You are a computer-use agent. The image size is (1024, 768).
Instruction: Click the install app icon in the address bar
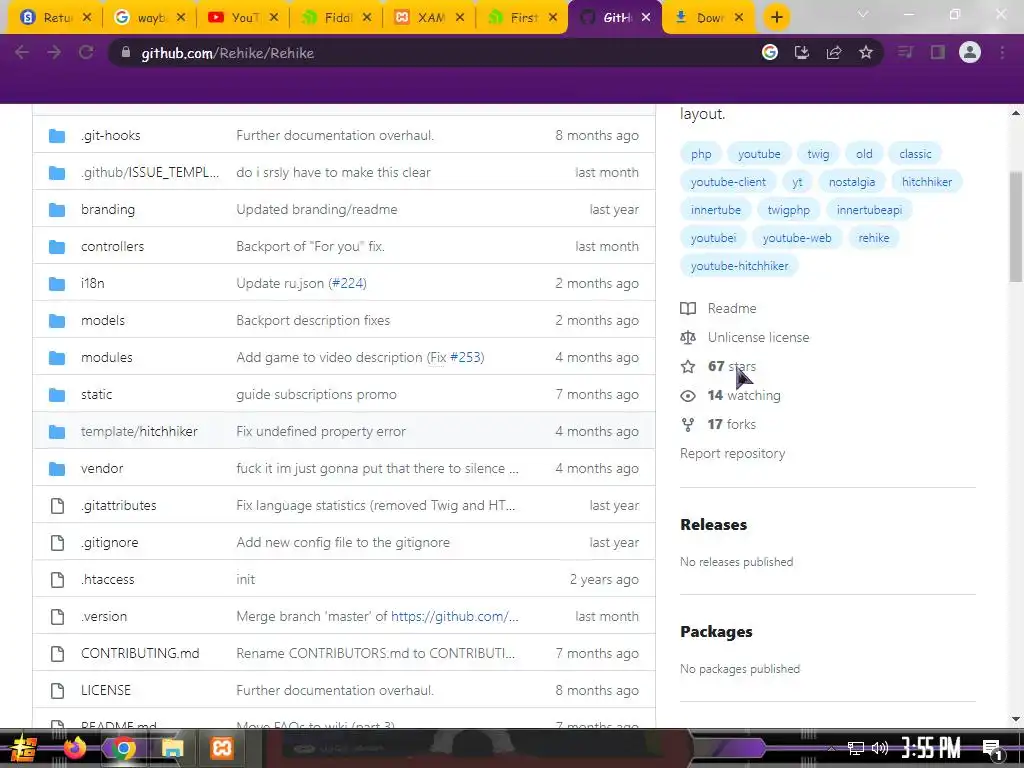pos(802,52)
